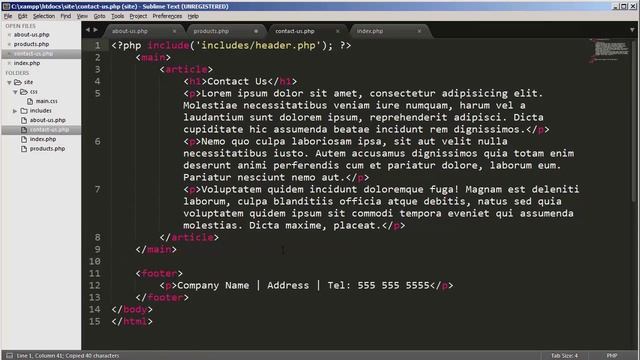Change Tab Size: 4 setting in status bar
The image size is (640, 360).
pyautogui.click(x=564, y=356)
